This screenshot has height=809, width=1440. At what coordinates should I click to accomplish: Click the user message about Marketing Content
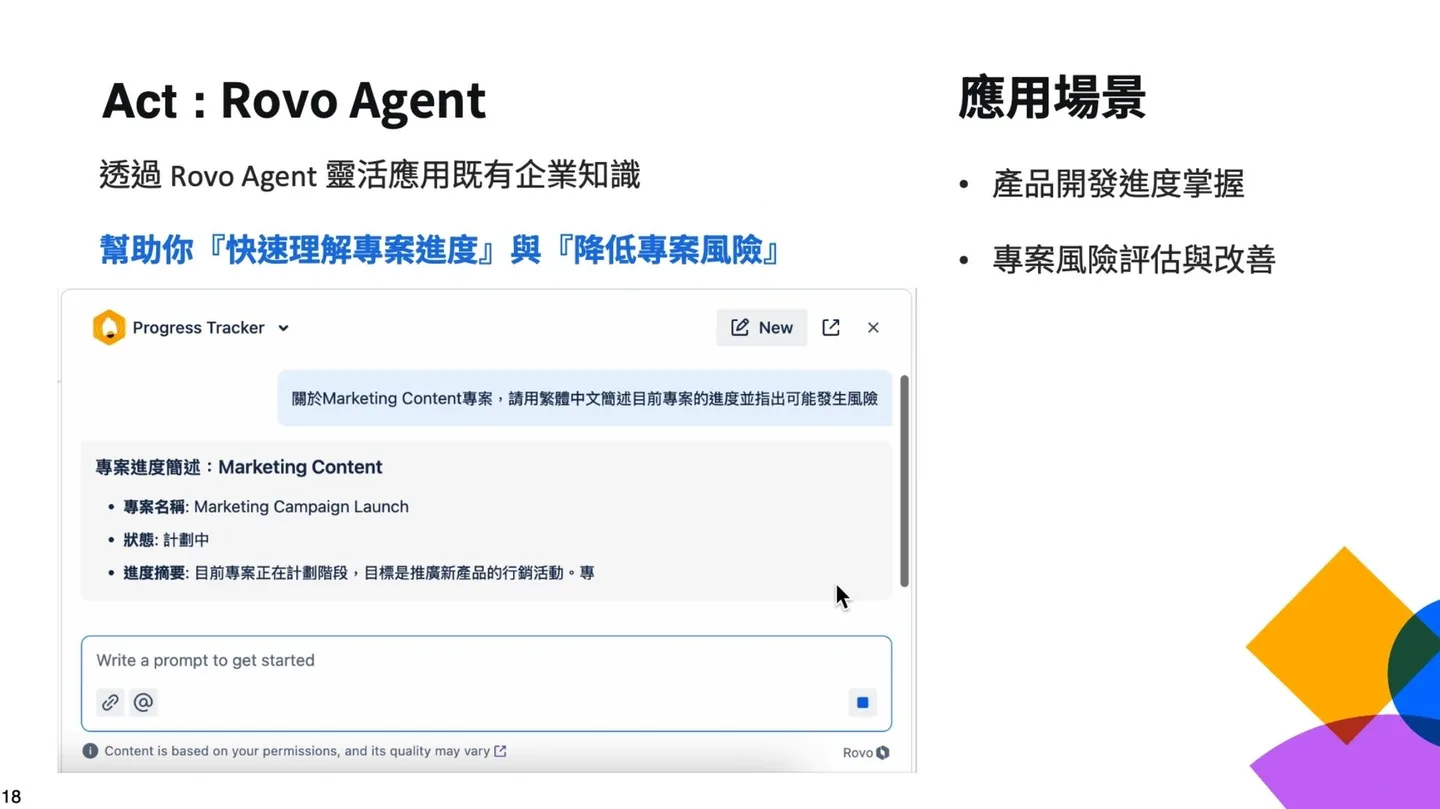585,398
